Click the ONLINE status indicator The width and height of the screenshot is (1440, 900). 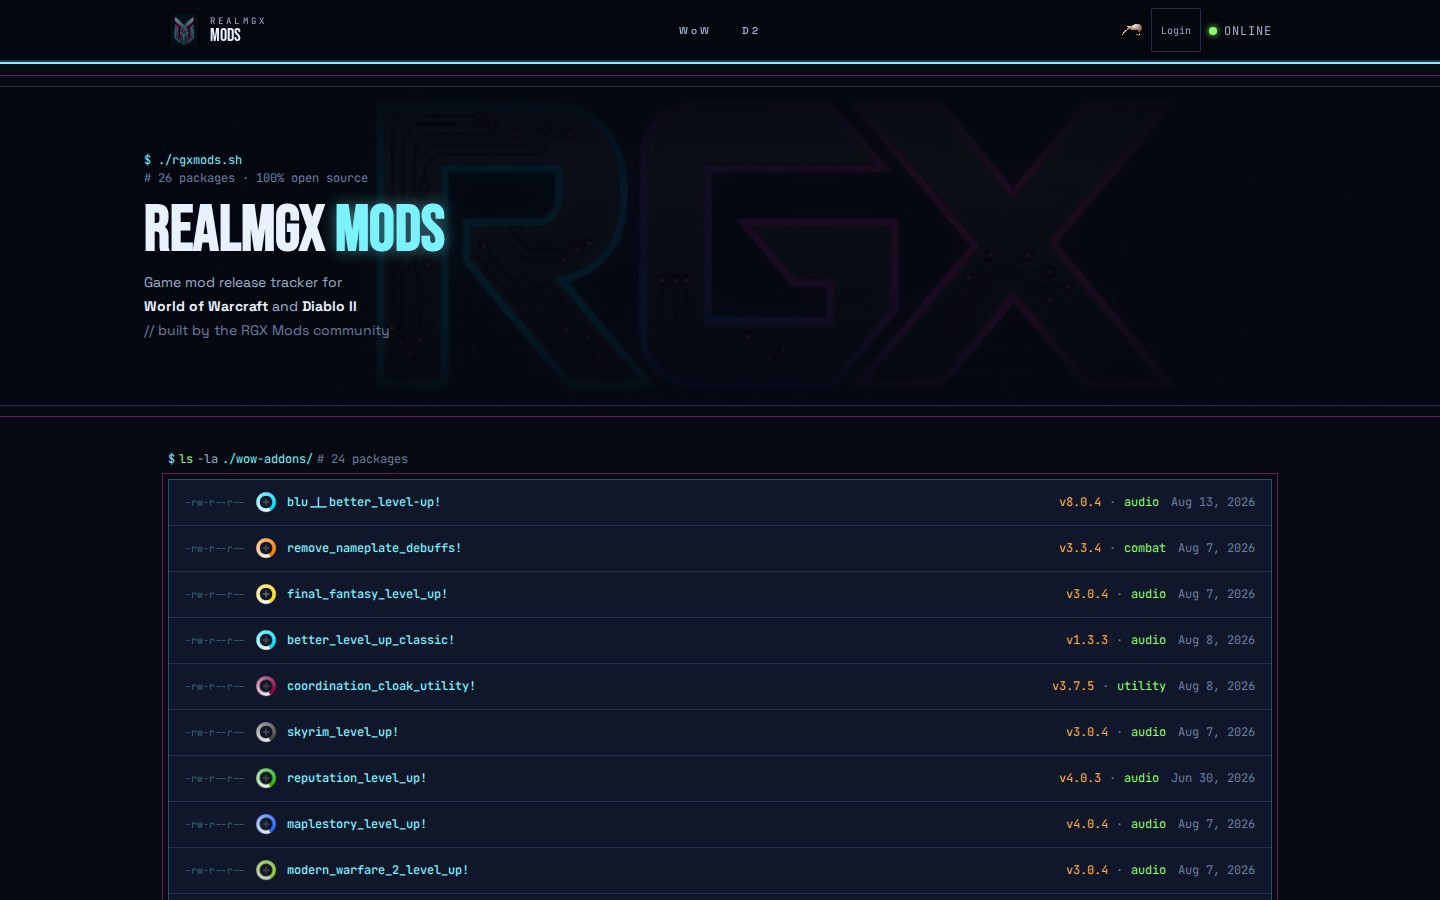[1240, 31]
